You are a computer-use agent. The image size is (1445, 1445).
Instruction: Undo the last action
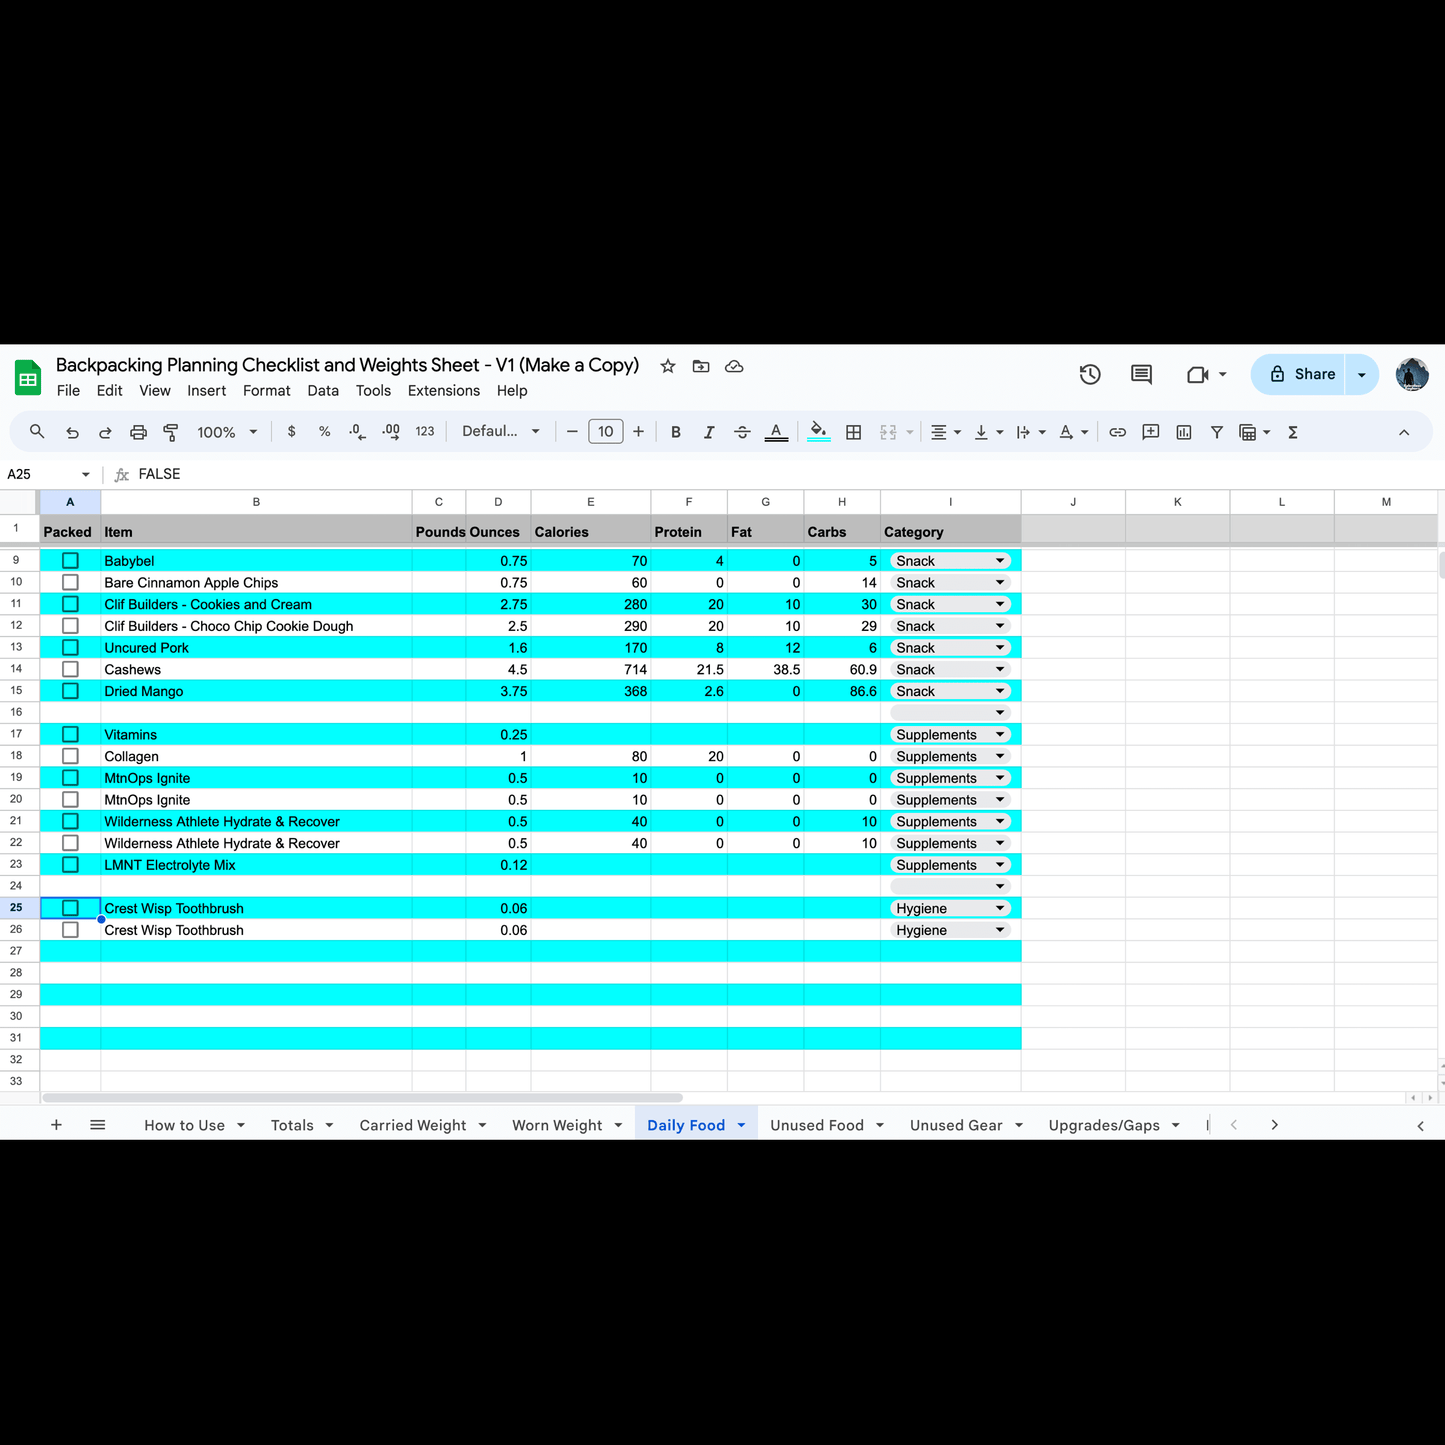coord(72,432)
